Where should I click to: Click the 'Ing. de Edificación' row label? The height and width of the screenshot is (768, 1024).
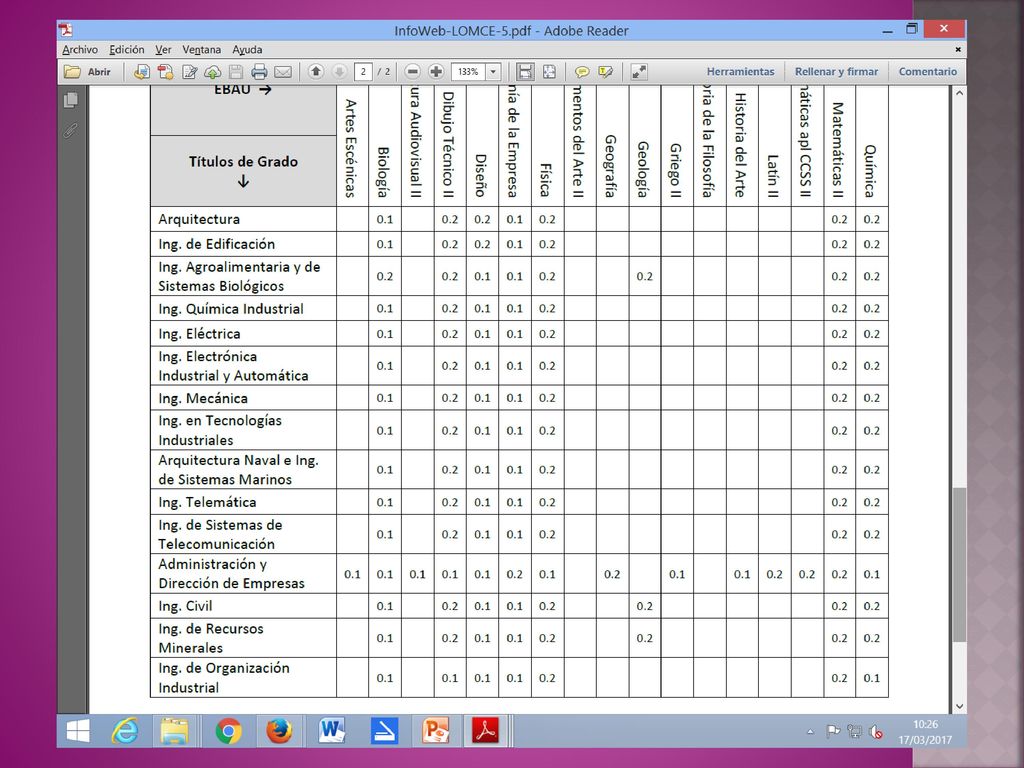(216, 244)
